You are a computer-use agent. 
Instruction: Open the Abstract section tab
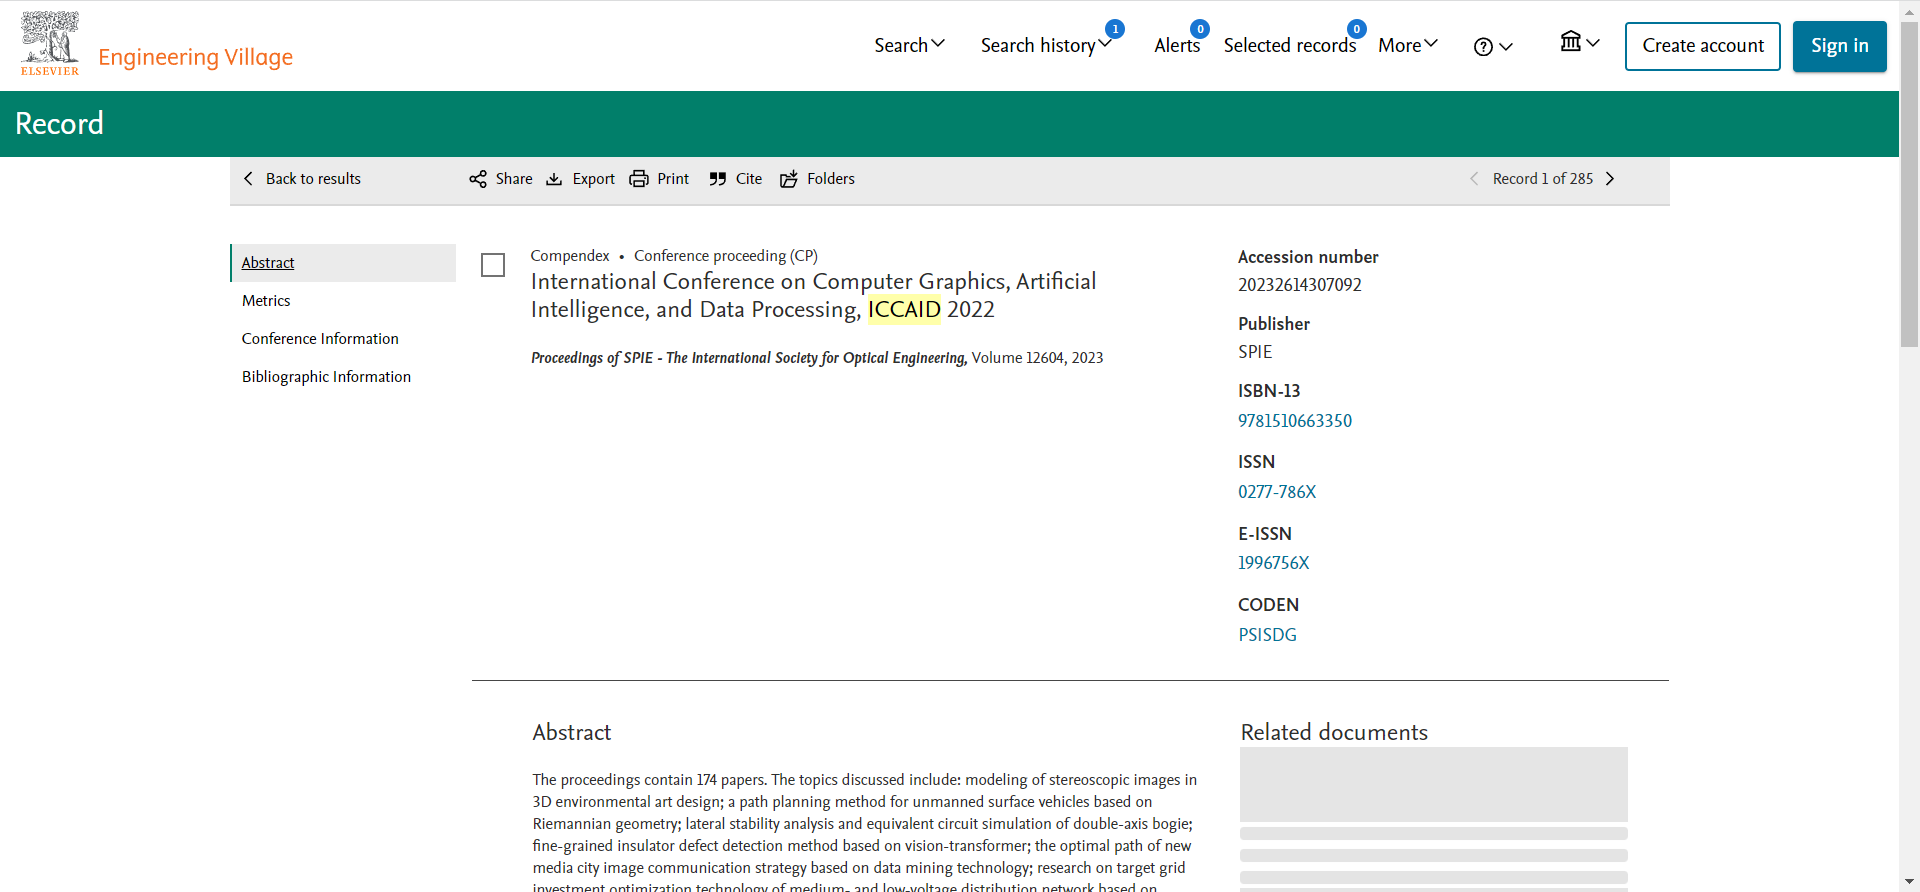click(268, 263)
